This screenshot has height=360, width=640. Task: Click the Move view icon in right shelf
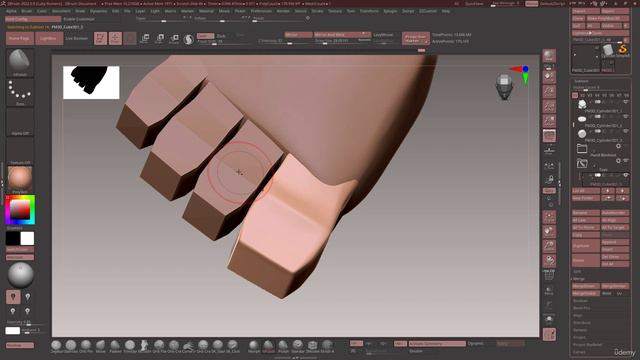point(549,232)
